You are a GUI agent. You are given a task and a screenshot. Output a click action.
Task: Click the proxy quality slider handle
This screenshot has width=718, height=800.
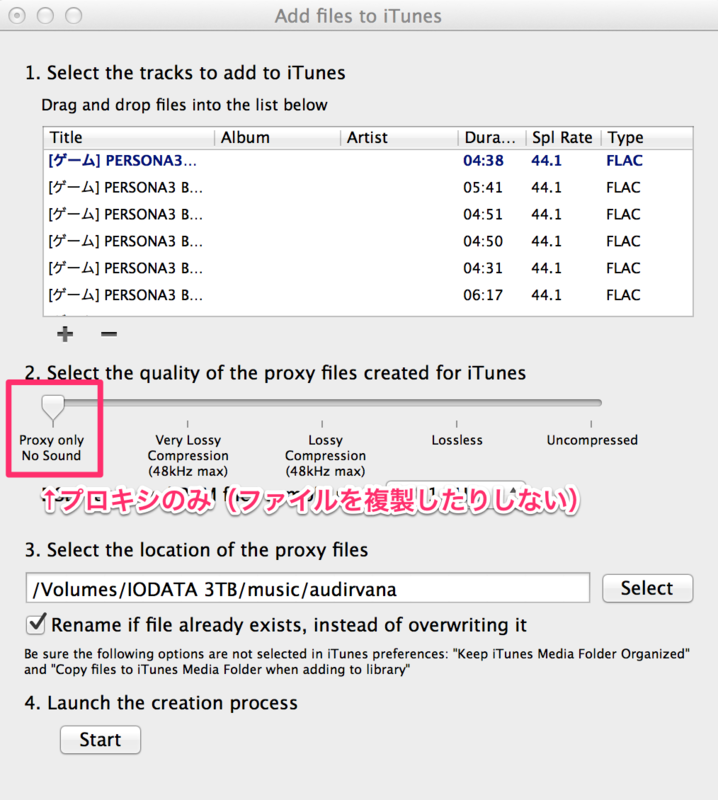pyautogui.click(x=53, y=409)
